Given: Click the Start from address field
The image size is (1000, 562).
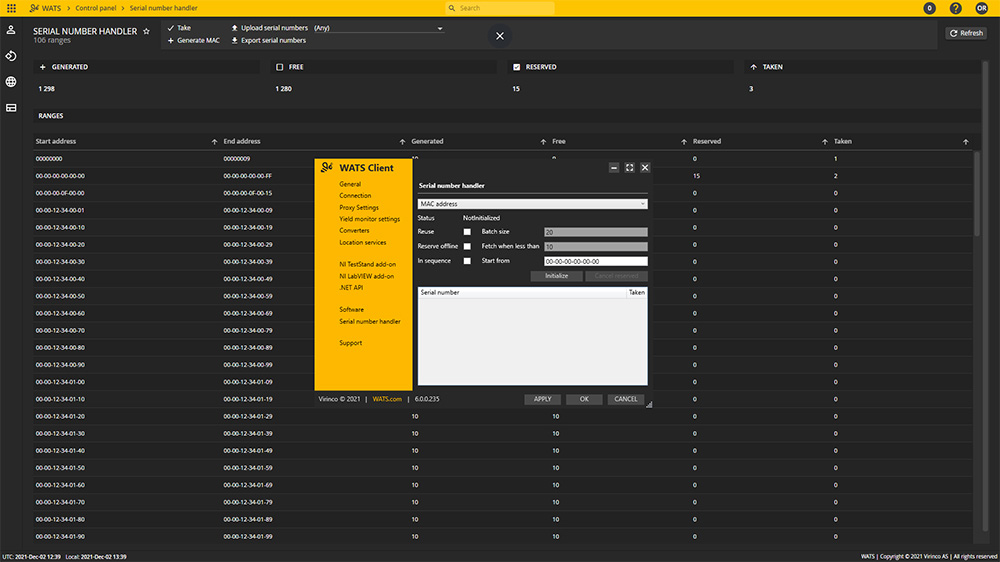Looking at the screenshot, I should pos(594,261).
